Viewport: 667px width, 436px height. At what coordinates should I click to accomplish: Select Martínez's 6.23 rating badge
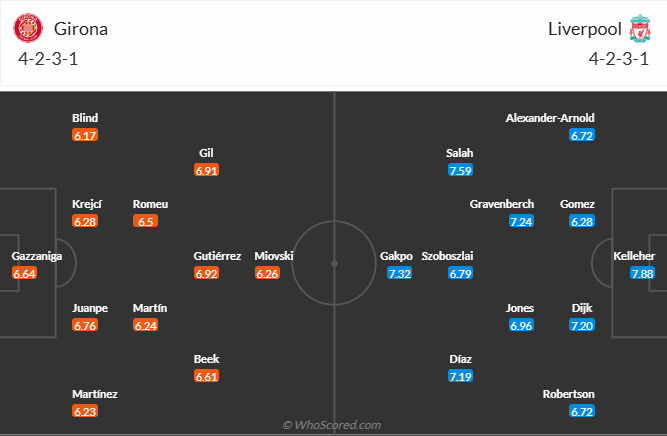[x=85, y=411]
